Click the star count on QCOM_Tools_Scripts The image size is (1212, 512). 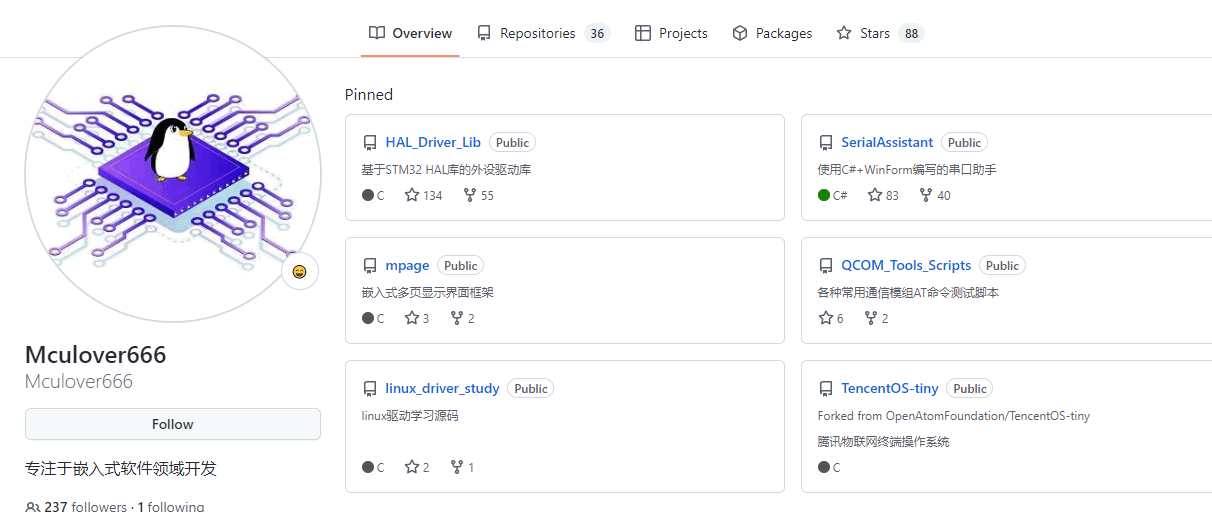tap(831, 318)
